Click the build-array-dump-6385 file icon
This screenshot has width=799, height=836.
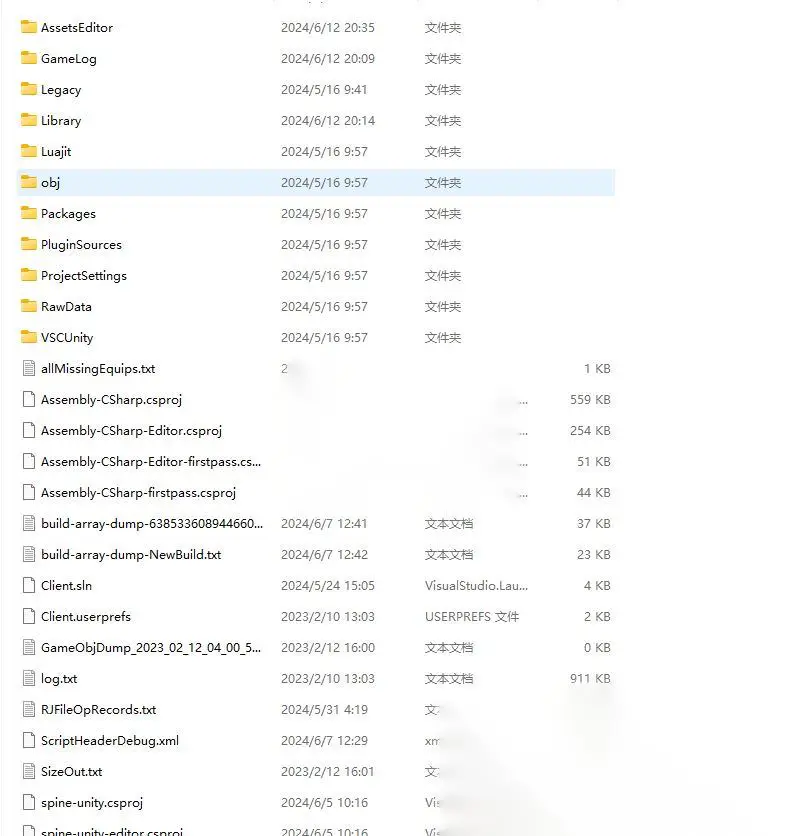[x=29, y=523]
